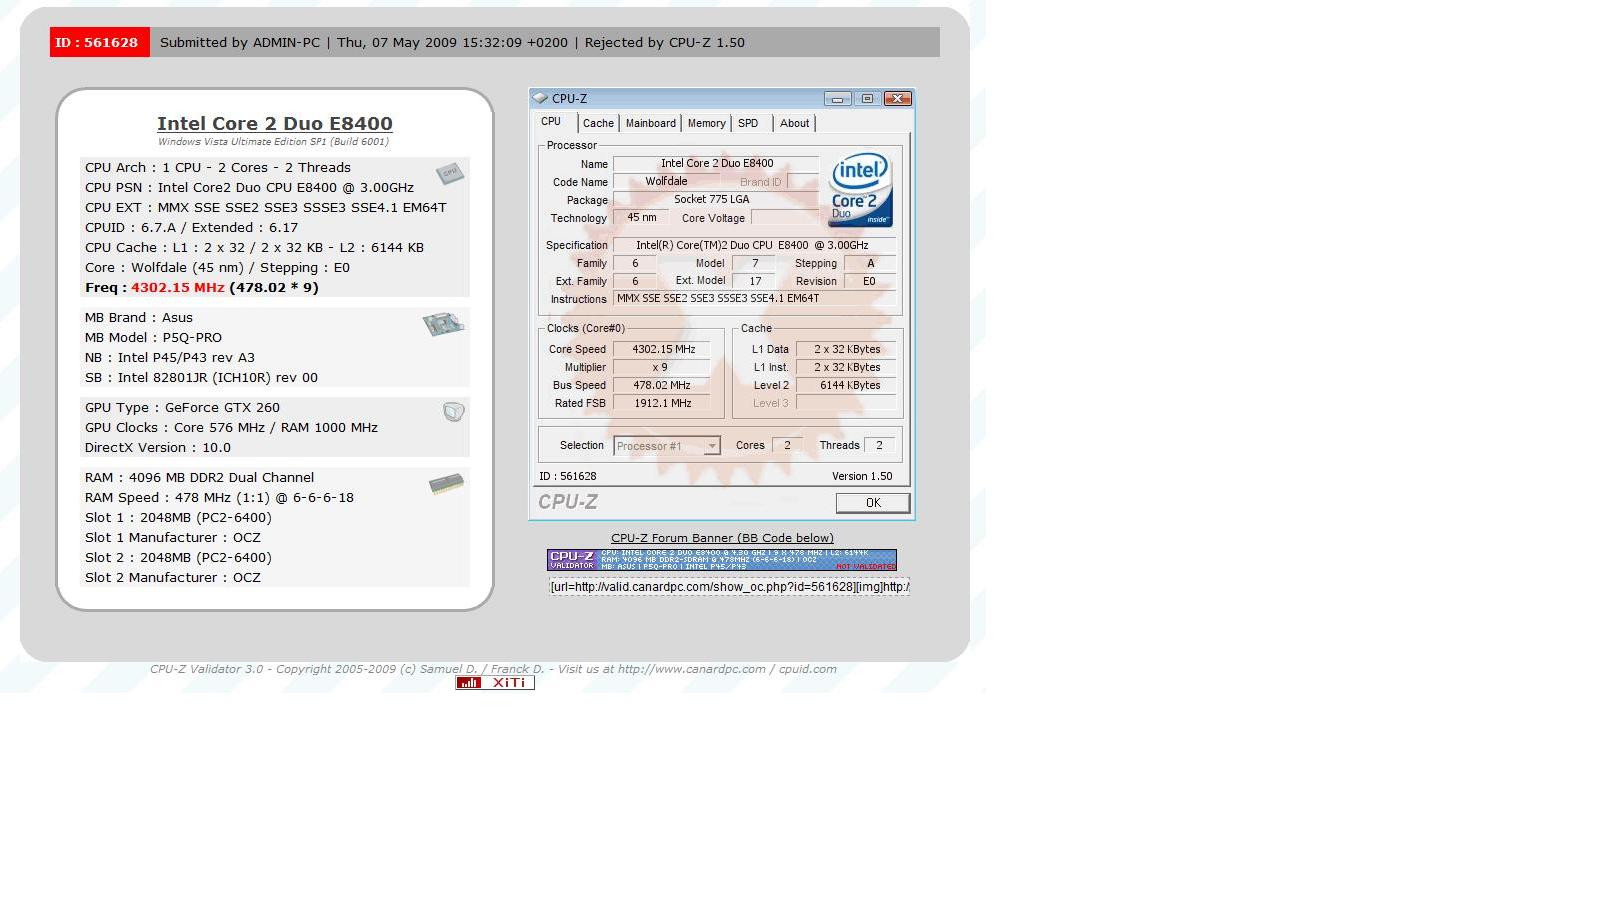Click the graphics card icon beside GPU Type

point(454,411)
